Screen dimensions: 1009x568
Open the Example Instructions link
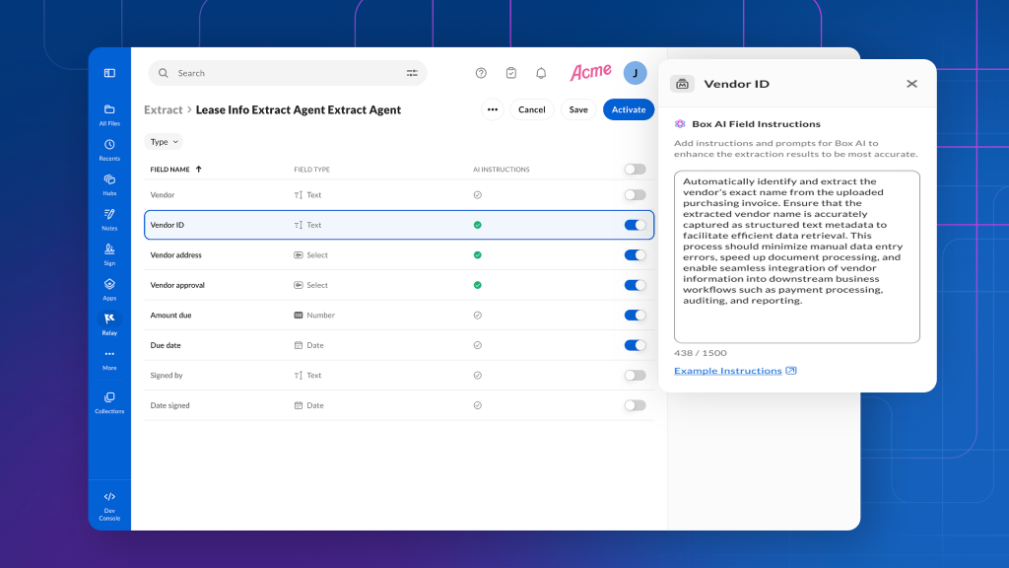click(x=728, y=371)
